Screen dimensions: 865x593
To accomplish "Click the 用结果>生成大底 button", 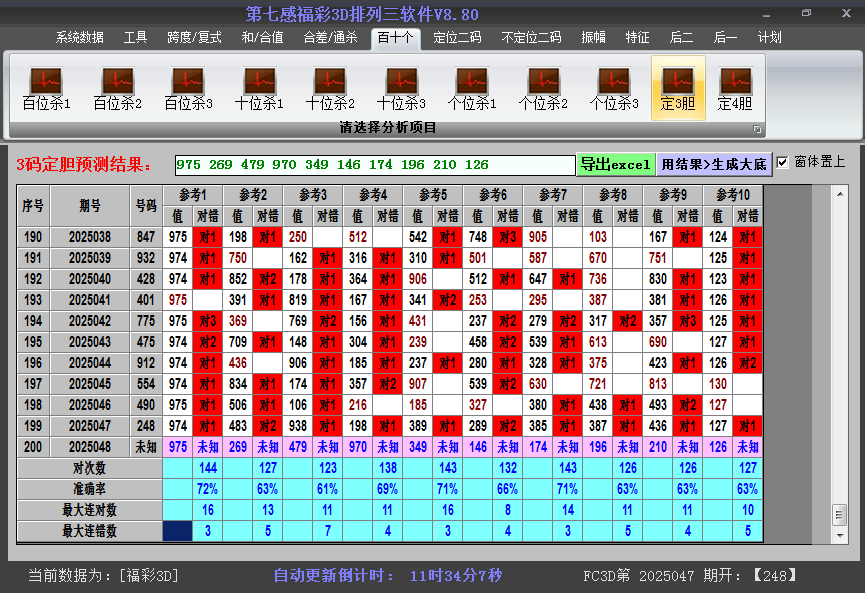I will 714,164.
